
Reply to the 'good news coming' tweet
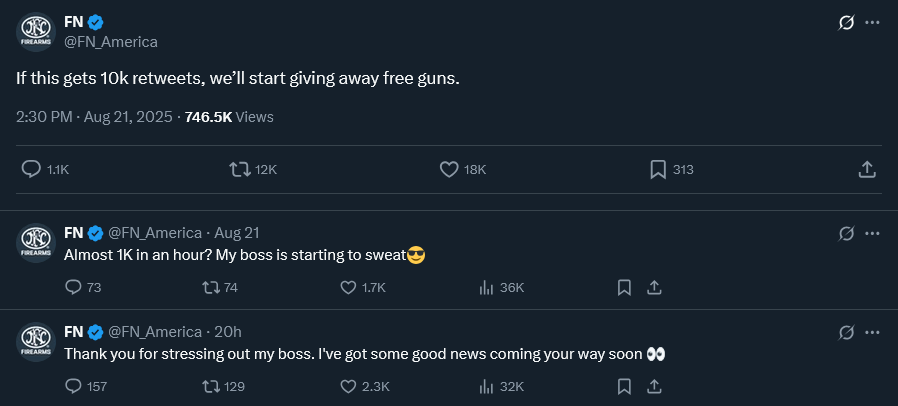(x=73, y=386)
